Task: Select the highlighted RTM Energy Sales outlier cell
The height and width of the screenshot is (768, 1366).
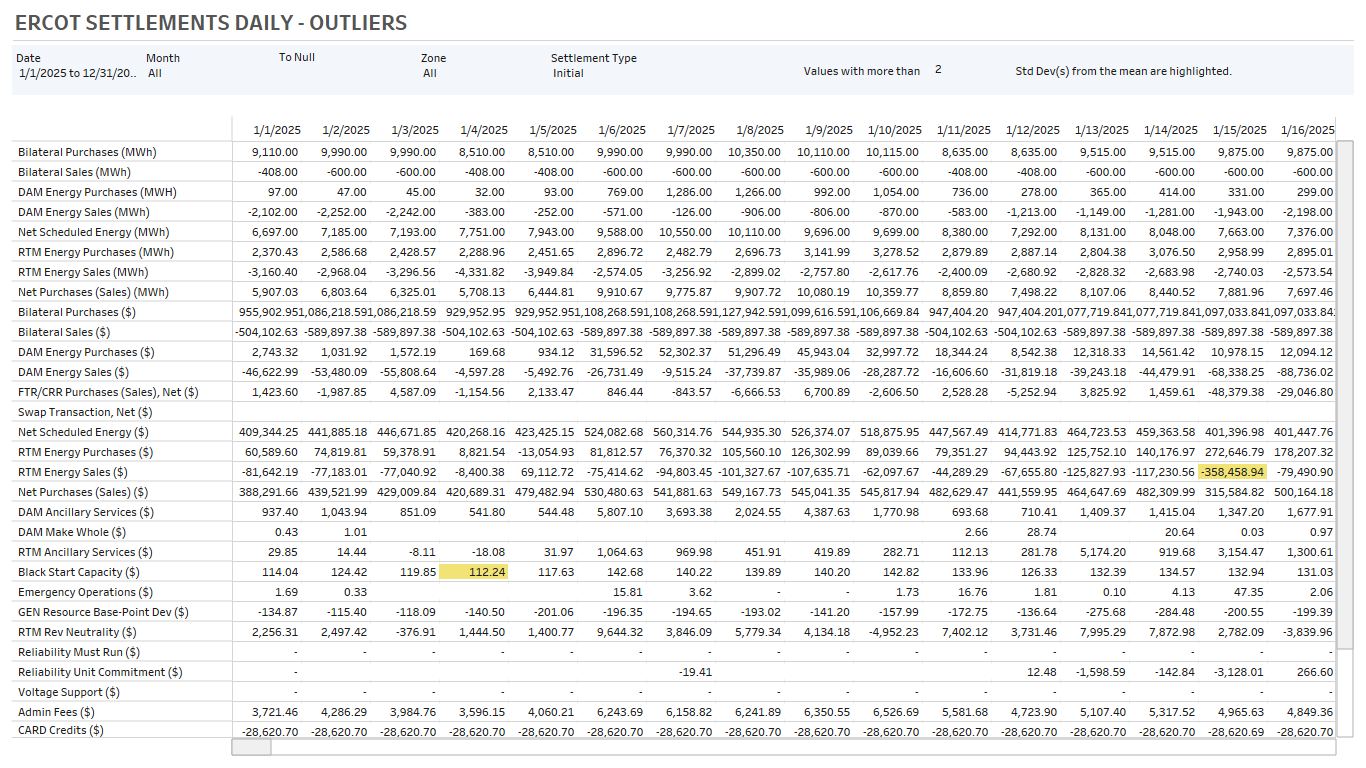Action: click(1233, 472)
